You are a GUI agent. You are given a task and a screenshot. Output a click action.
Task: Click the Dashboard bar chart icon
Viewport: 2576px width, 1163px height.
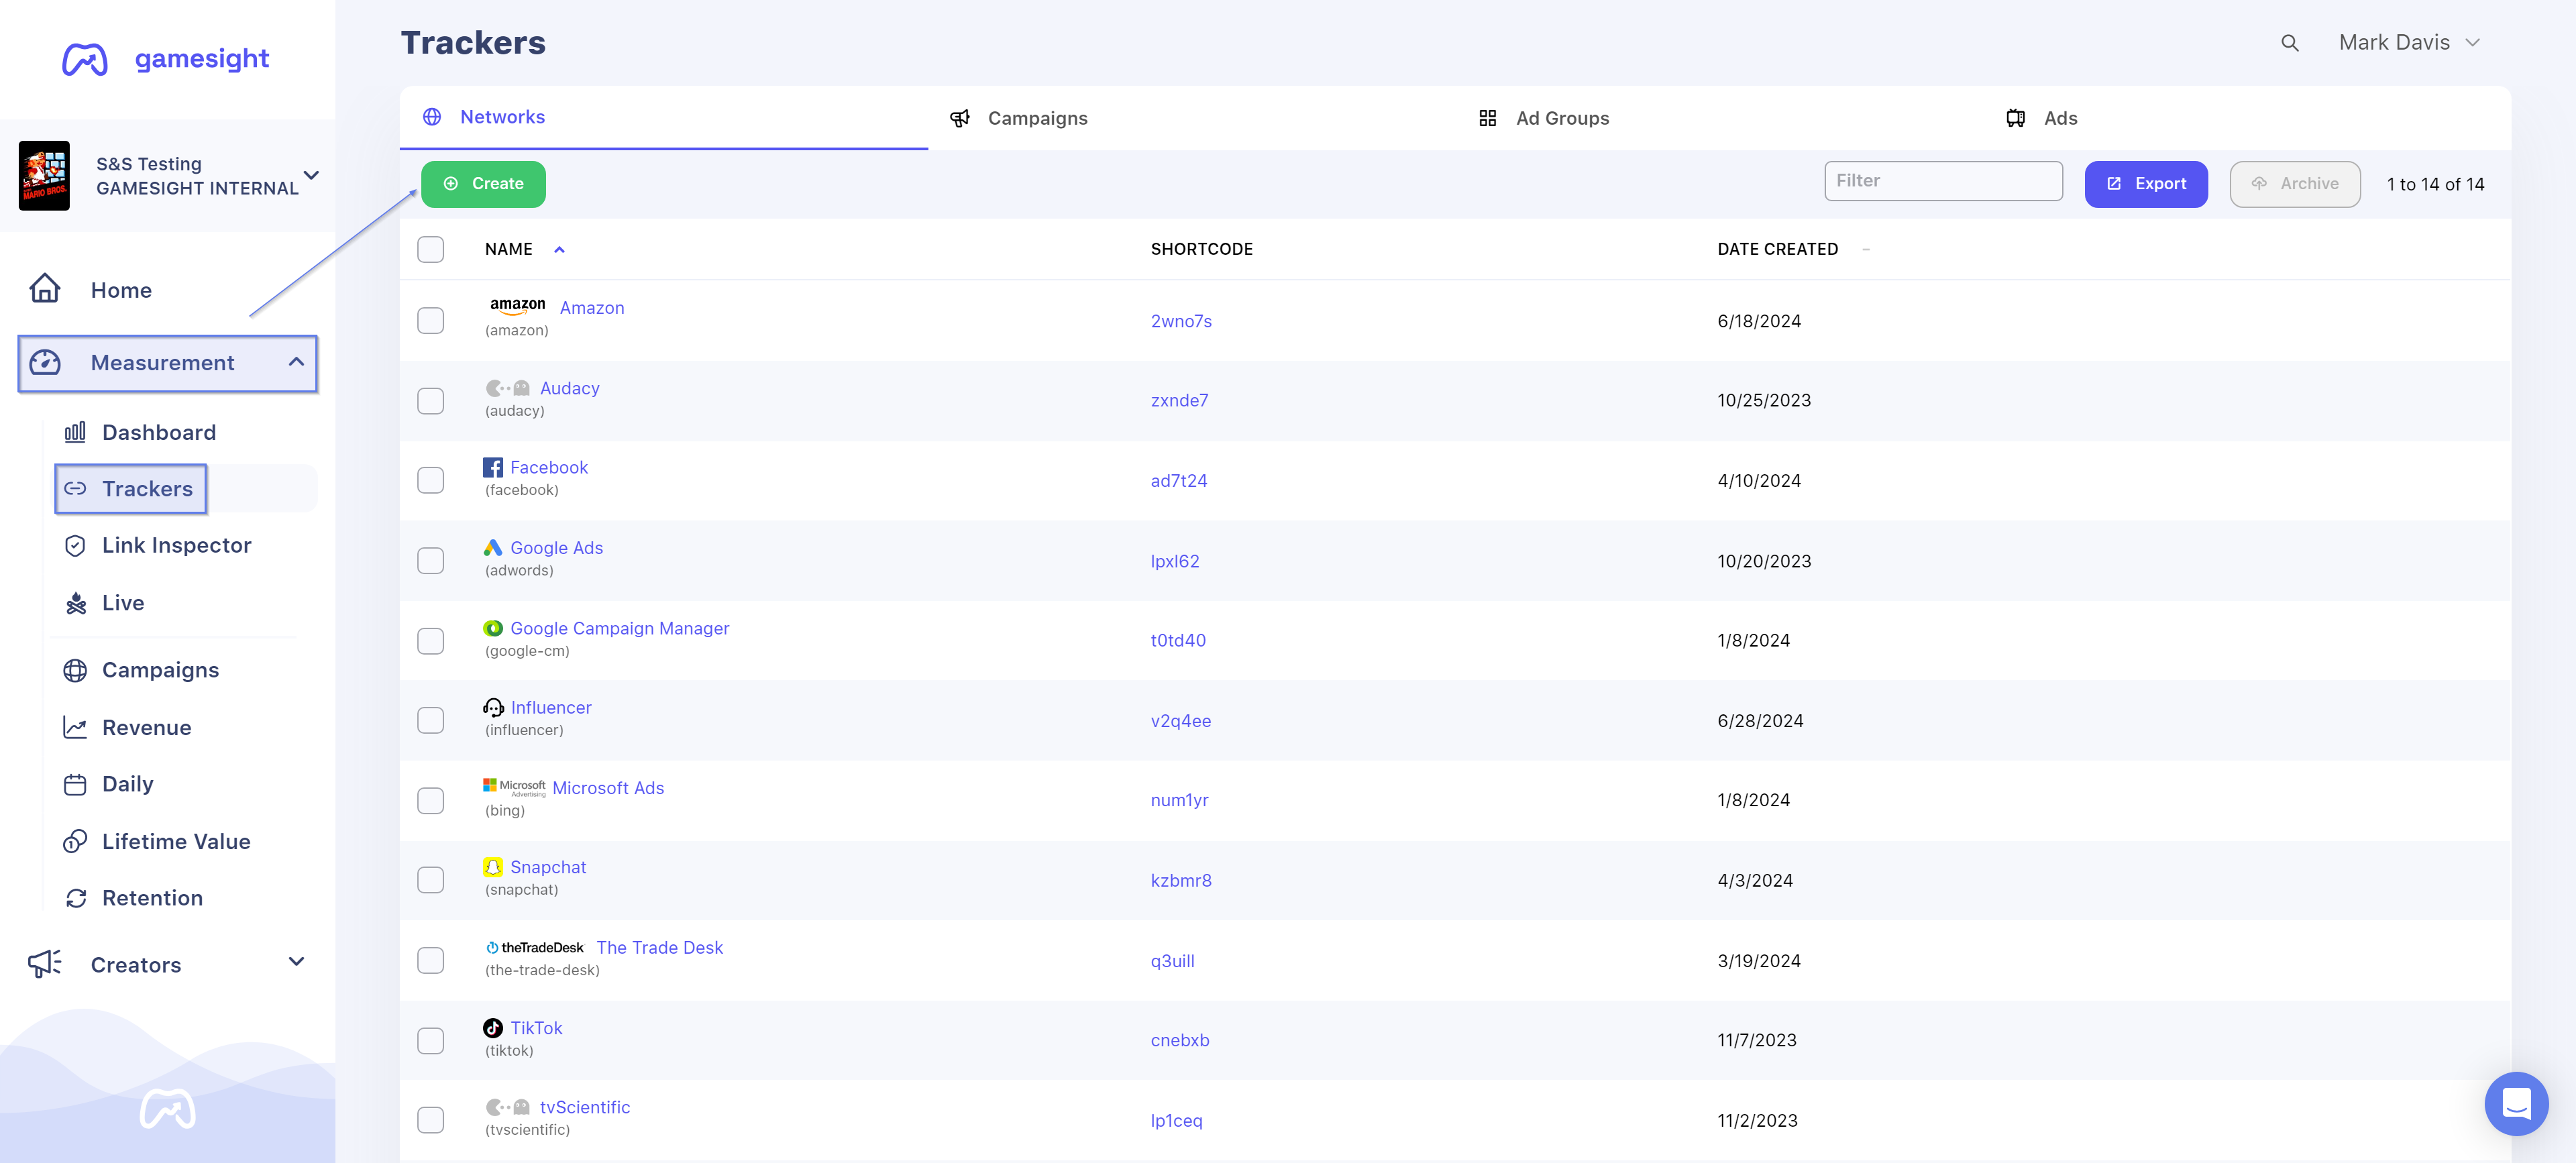coord(75,432)
